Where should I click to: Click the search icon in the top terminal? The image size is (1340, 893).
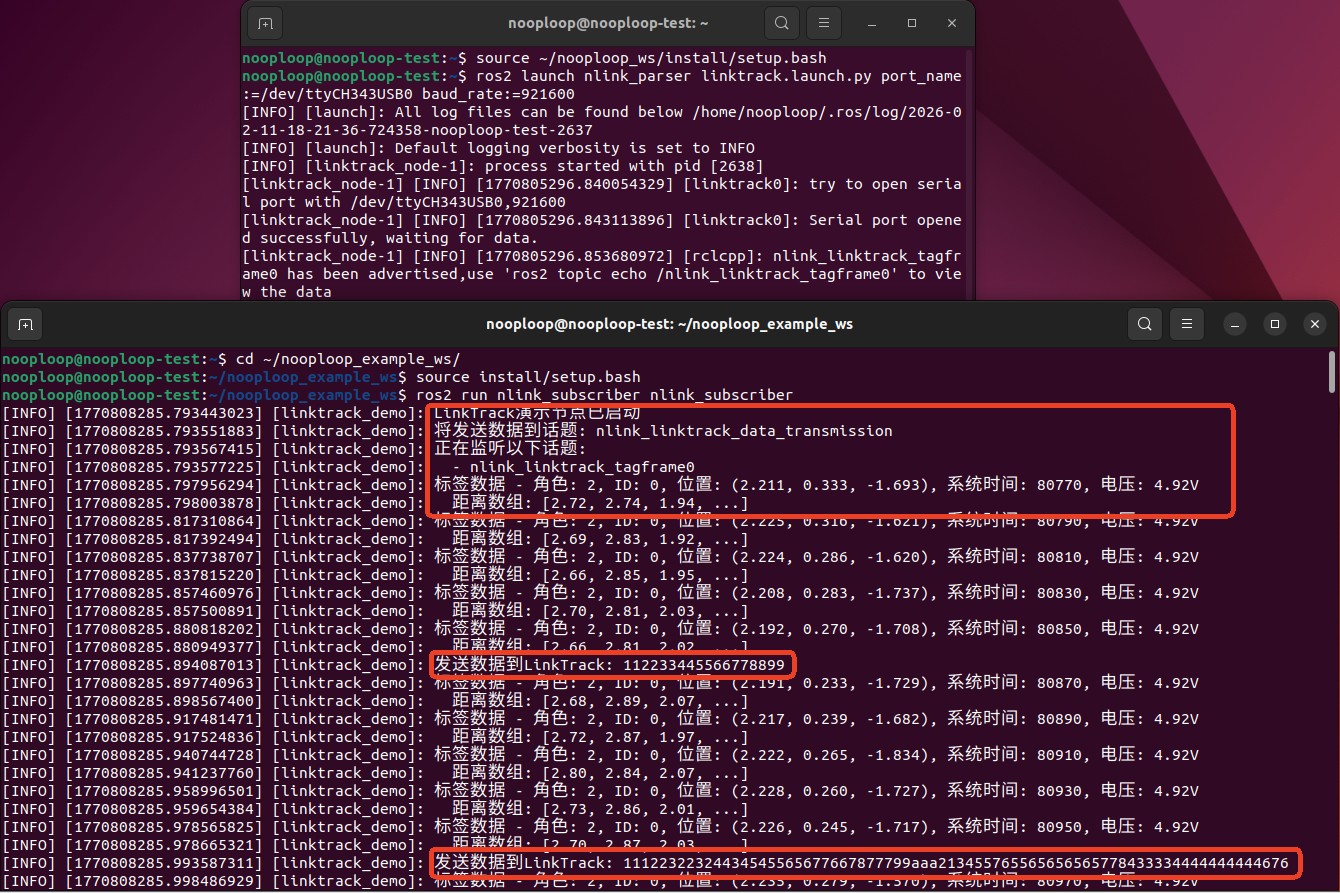(x=781, y=22)
